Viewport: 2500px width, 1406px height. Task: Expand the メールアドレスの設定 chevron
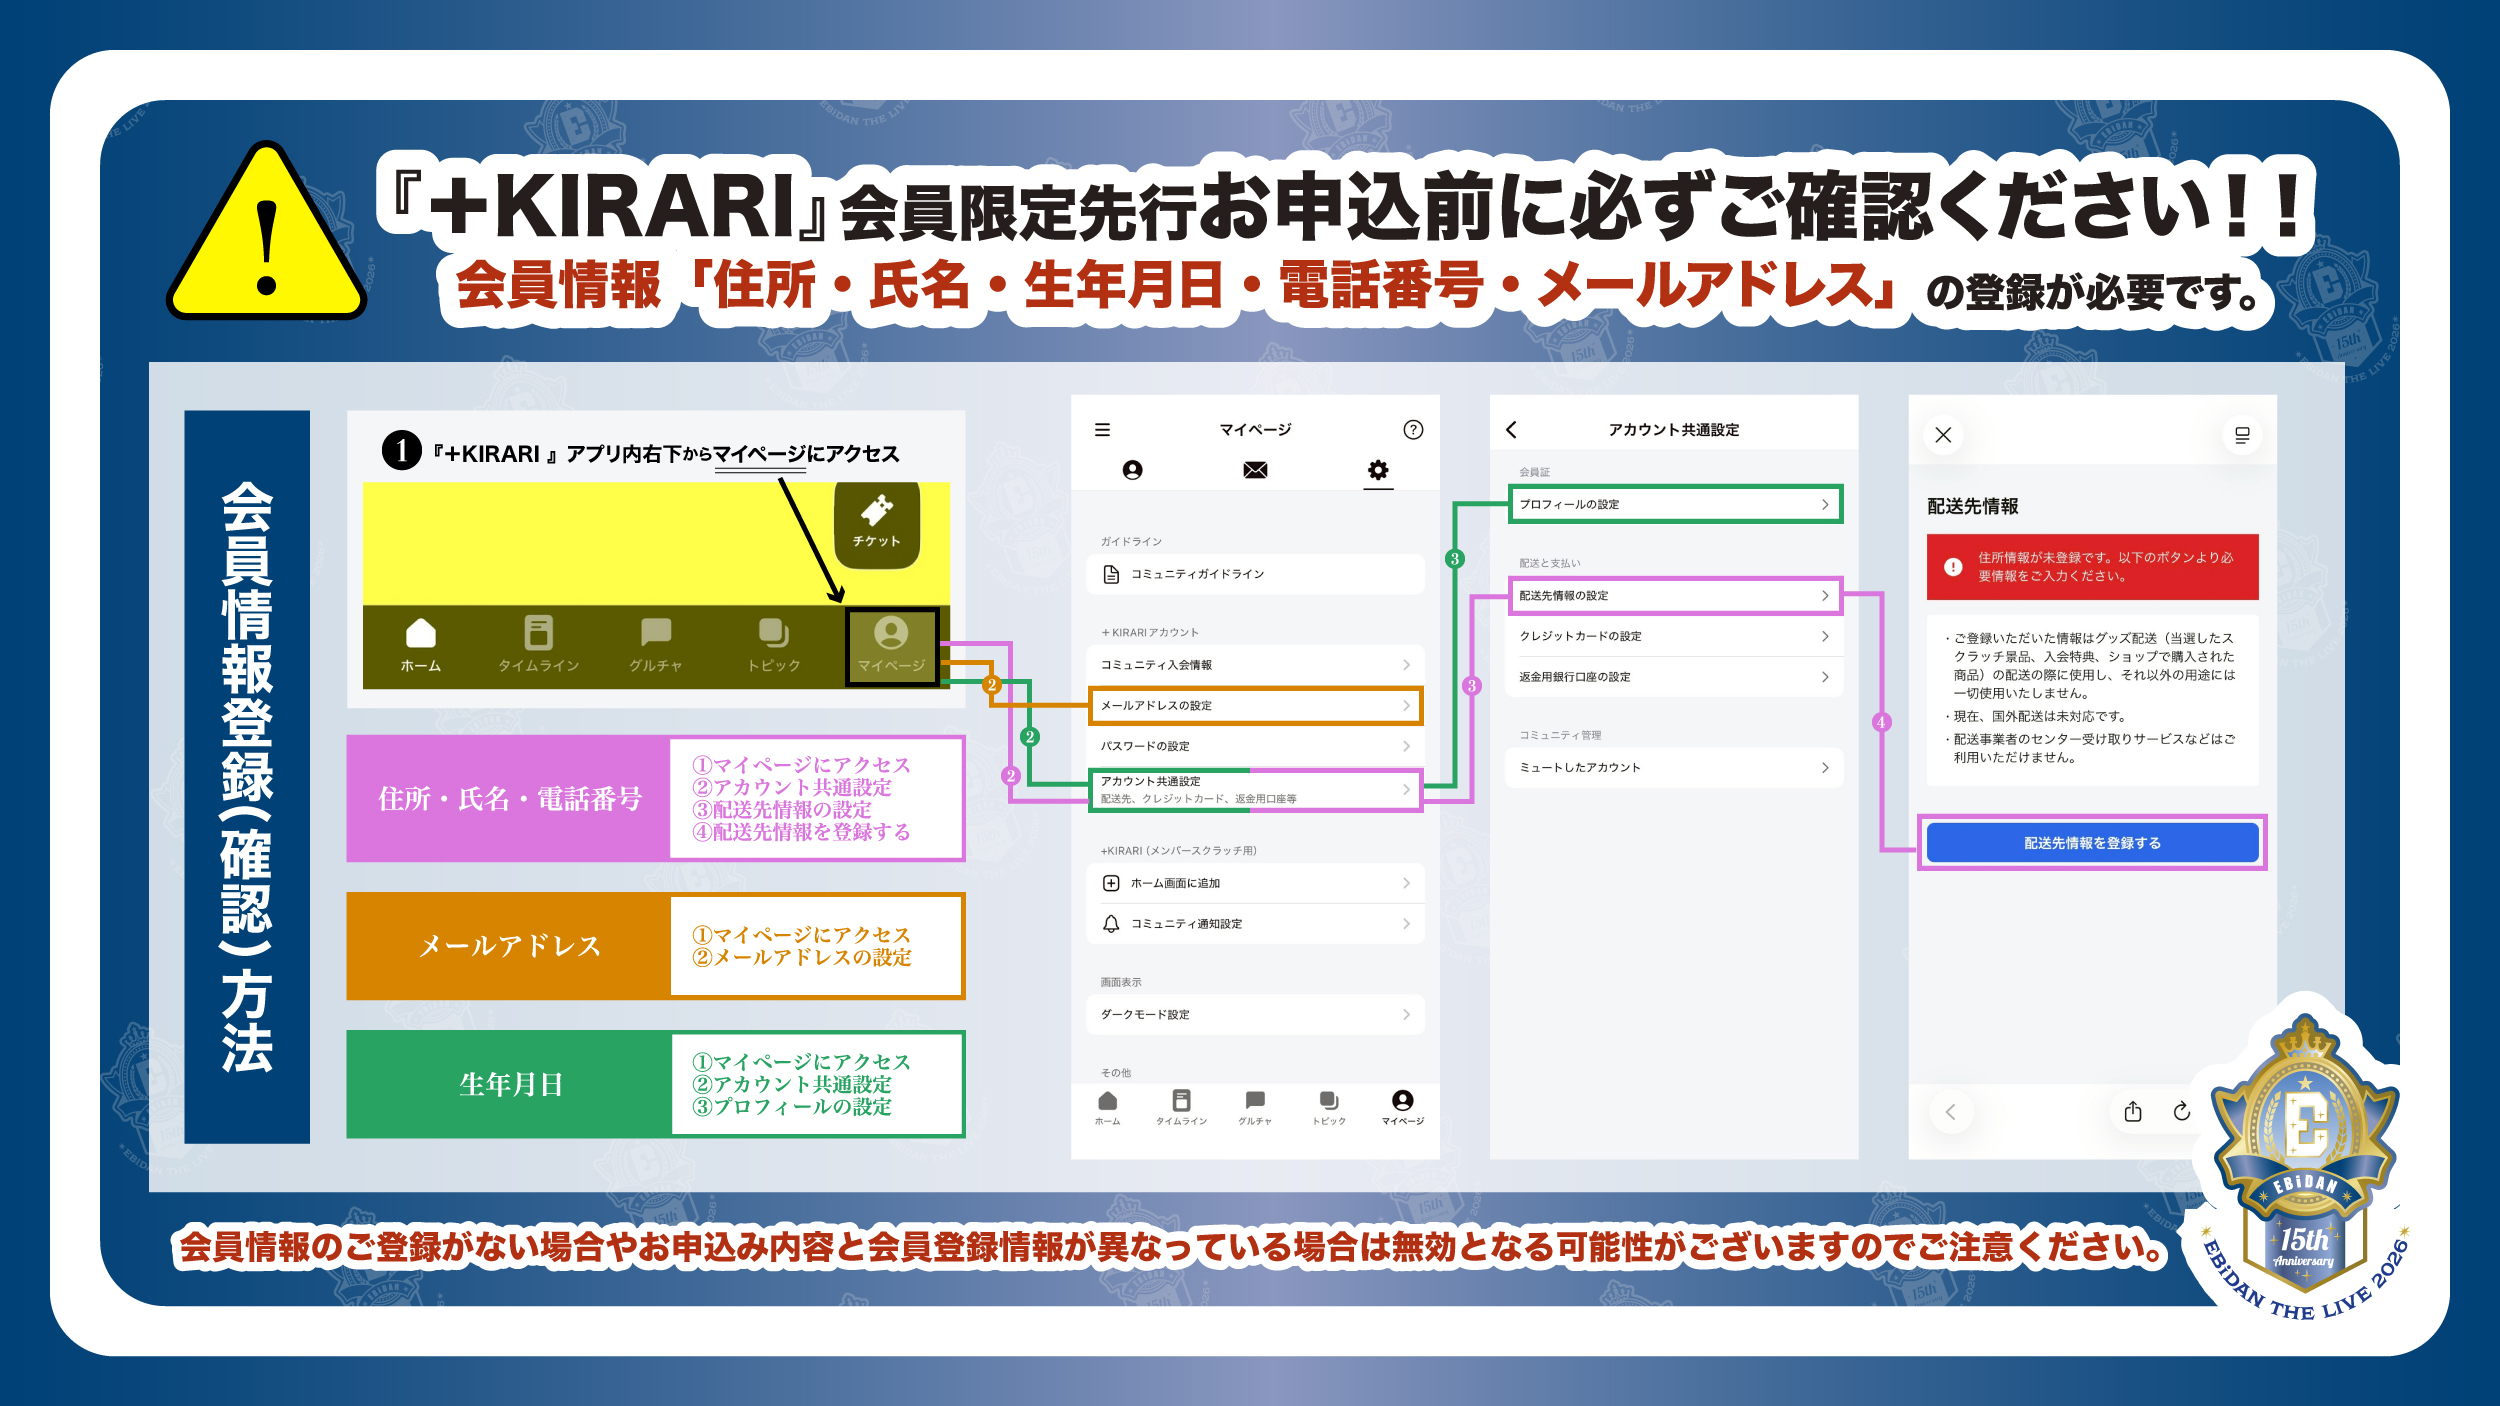[x=1406, y=706]
